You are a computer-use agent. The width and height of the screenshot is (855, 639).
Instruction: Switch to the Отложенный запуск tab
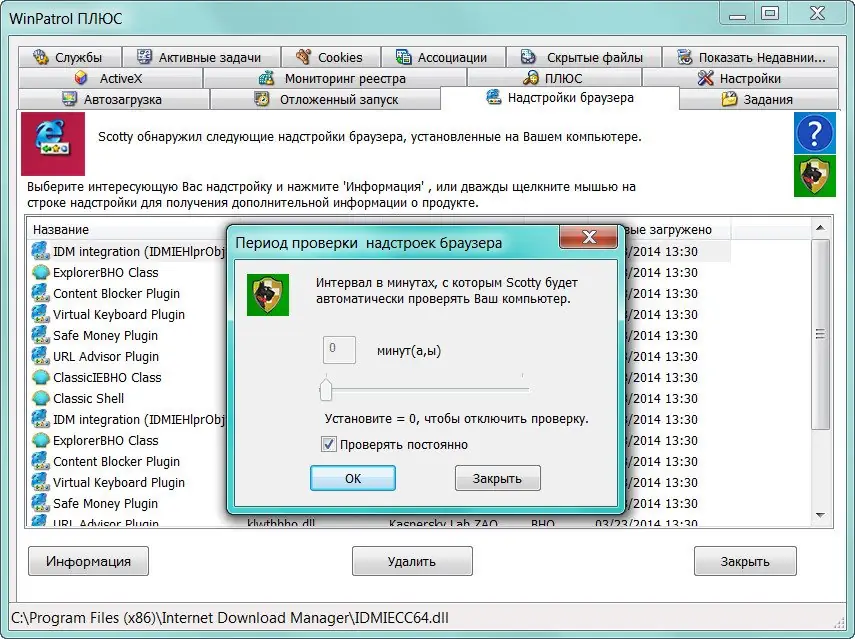326,99
